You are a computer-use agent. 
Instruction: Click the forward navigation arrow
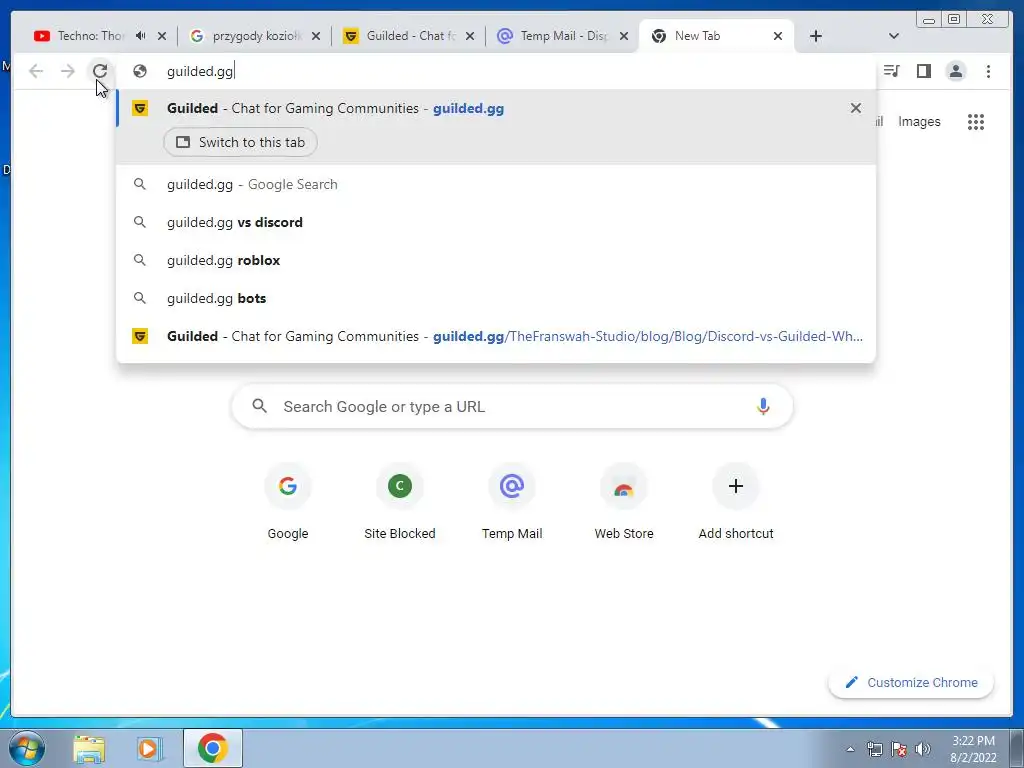click(68, 71)
